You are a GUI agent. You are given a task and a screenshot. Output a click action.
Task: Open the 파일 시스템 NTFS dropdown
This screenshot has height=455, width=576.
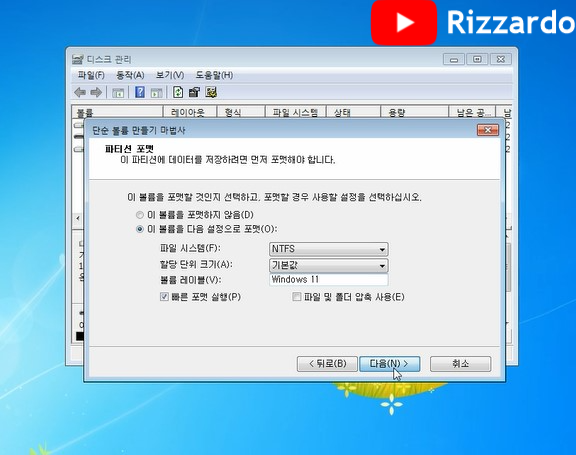[328, 249]
